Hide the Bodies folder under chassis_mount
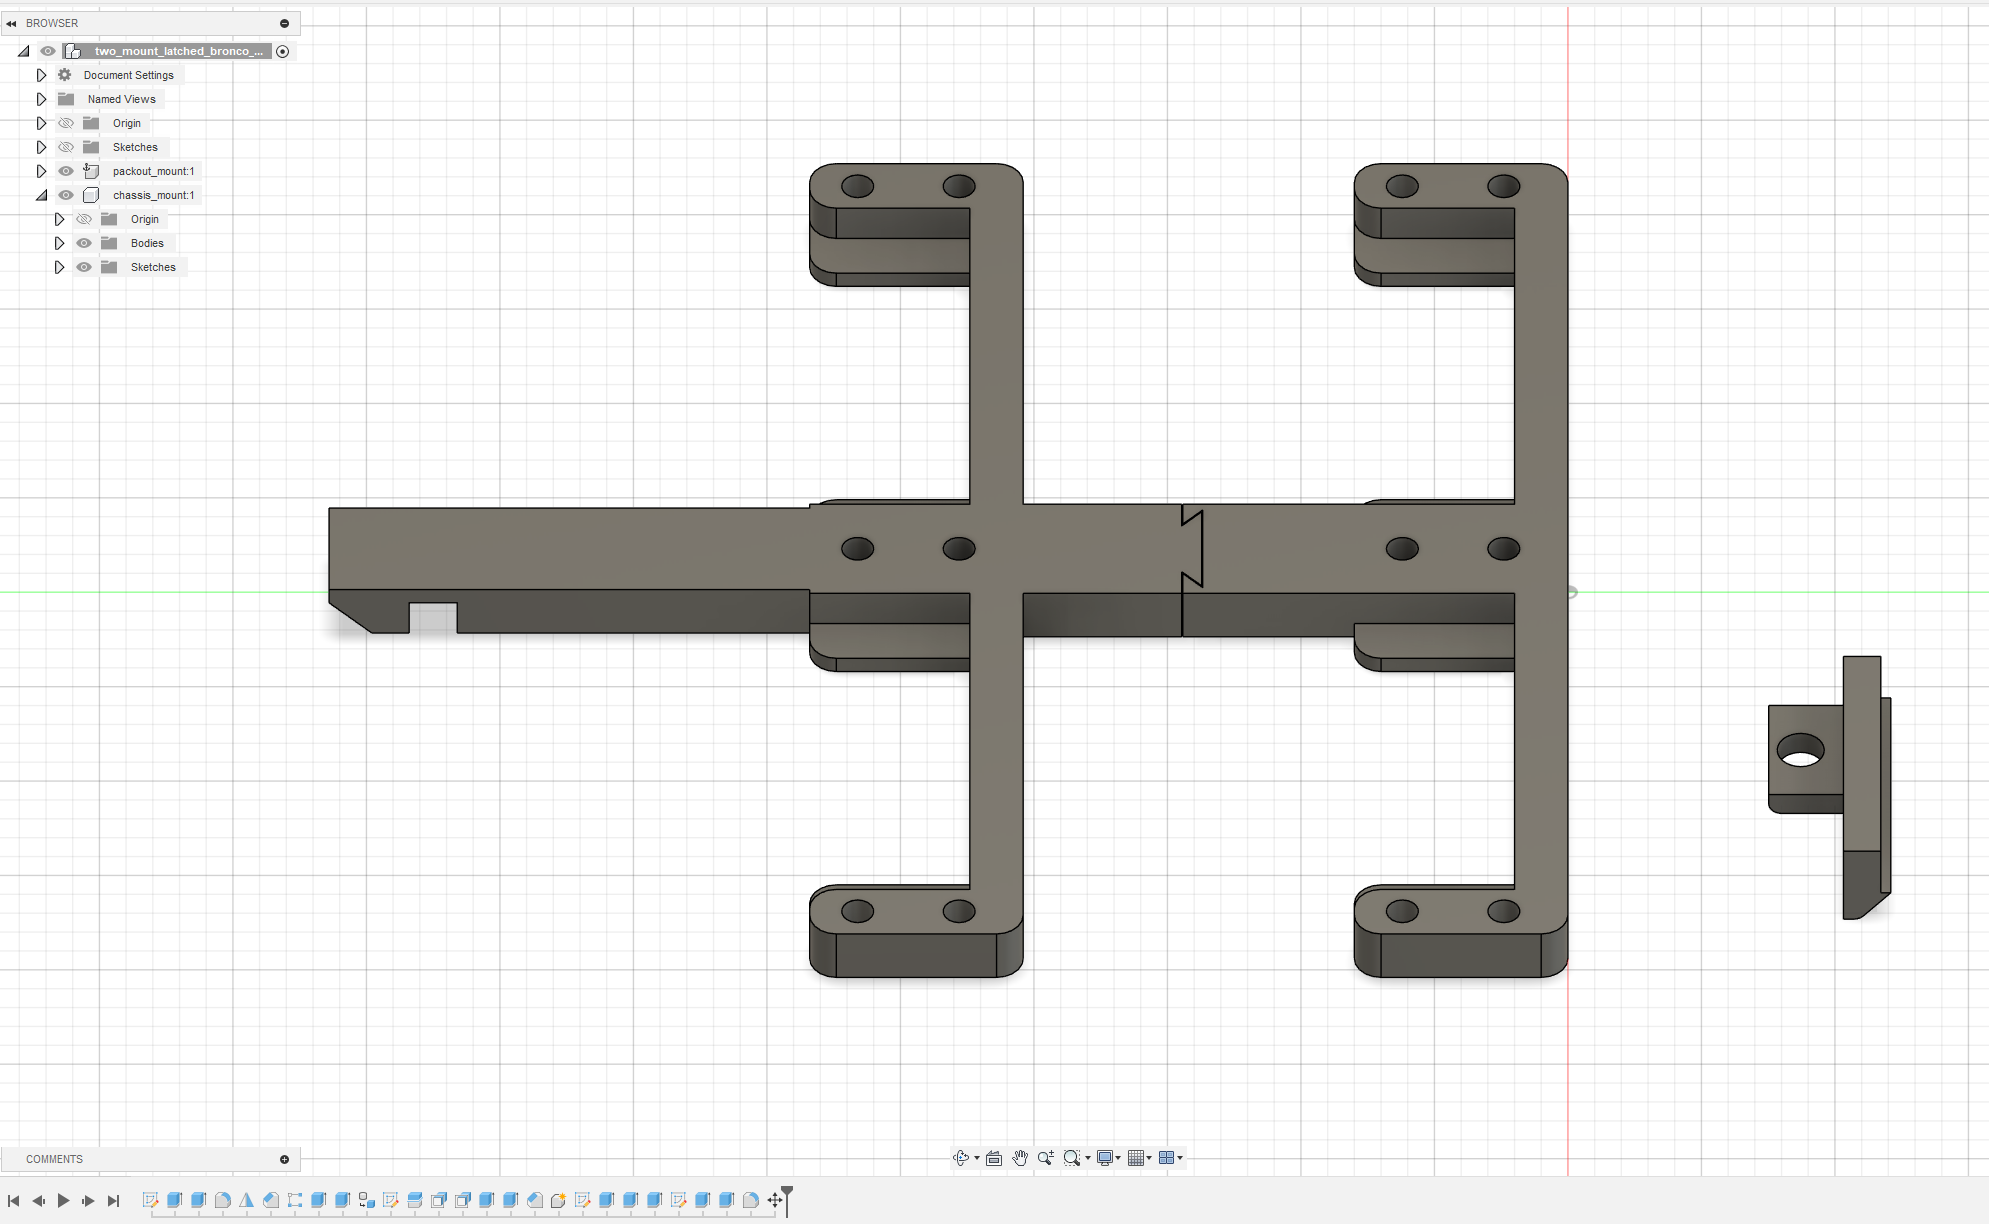This screenshot has width=1989, height=1224. click(x=84, y=243)
